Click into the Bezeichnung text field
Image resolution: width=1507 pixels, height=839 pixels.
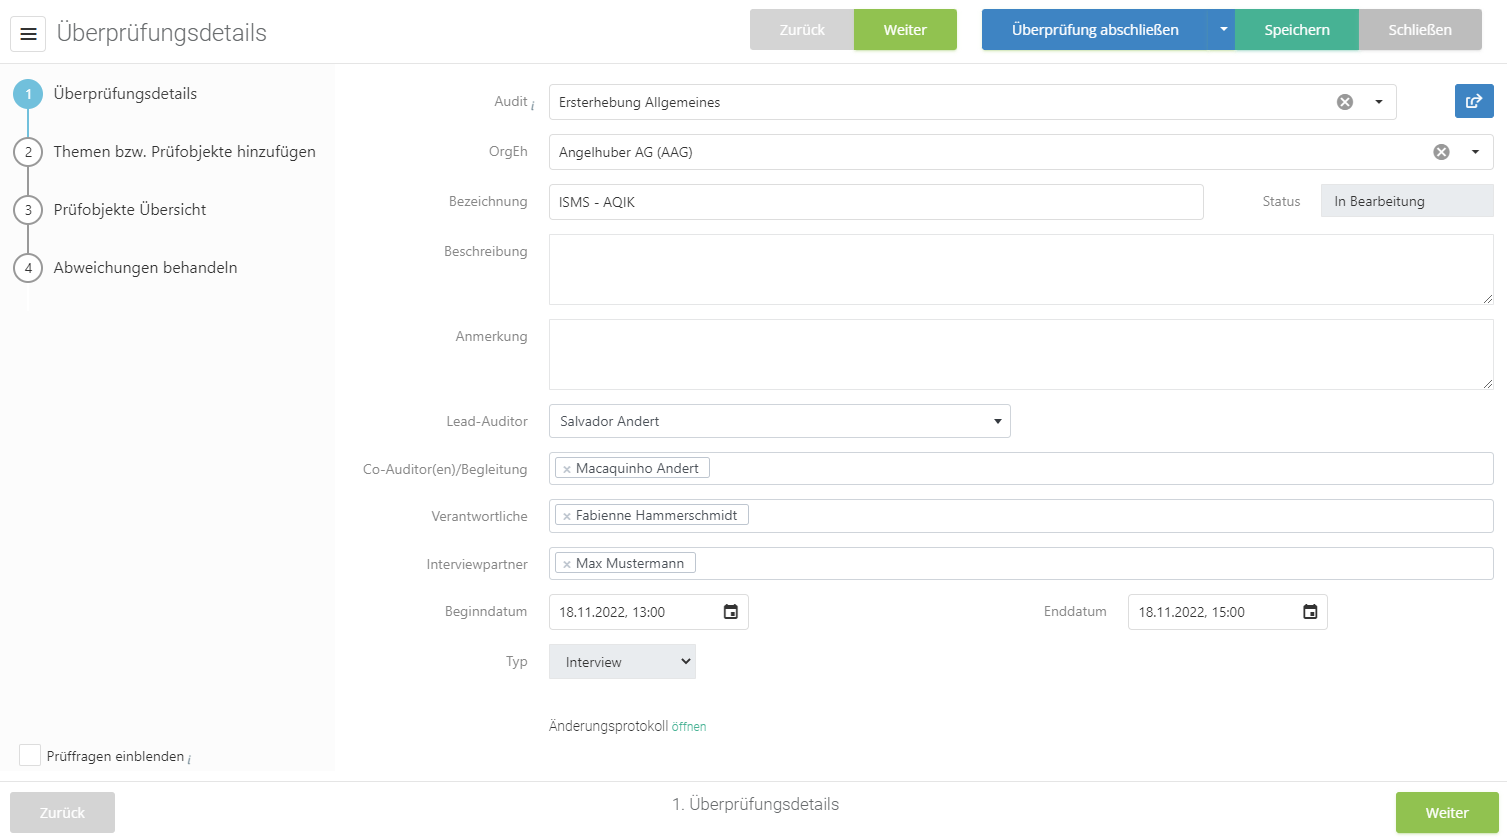[875, 202]
